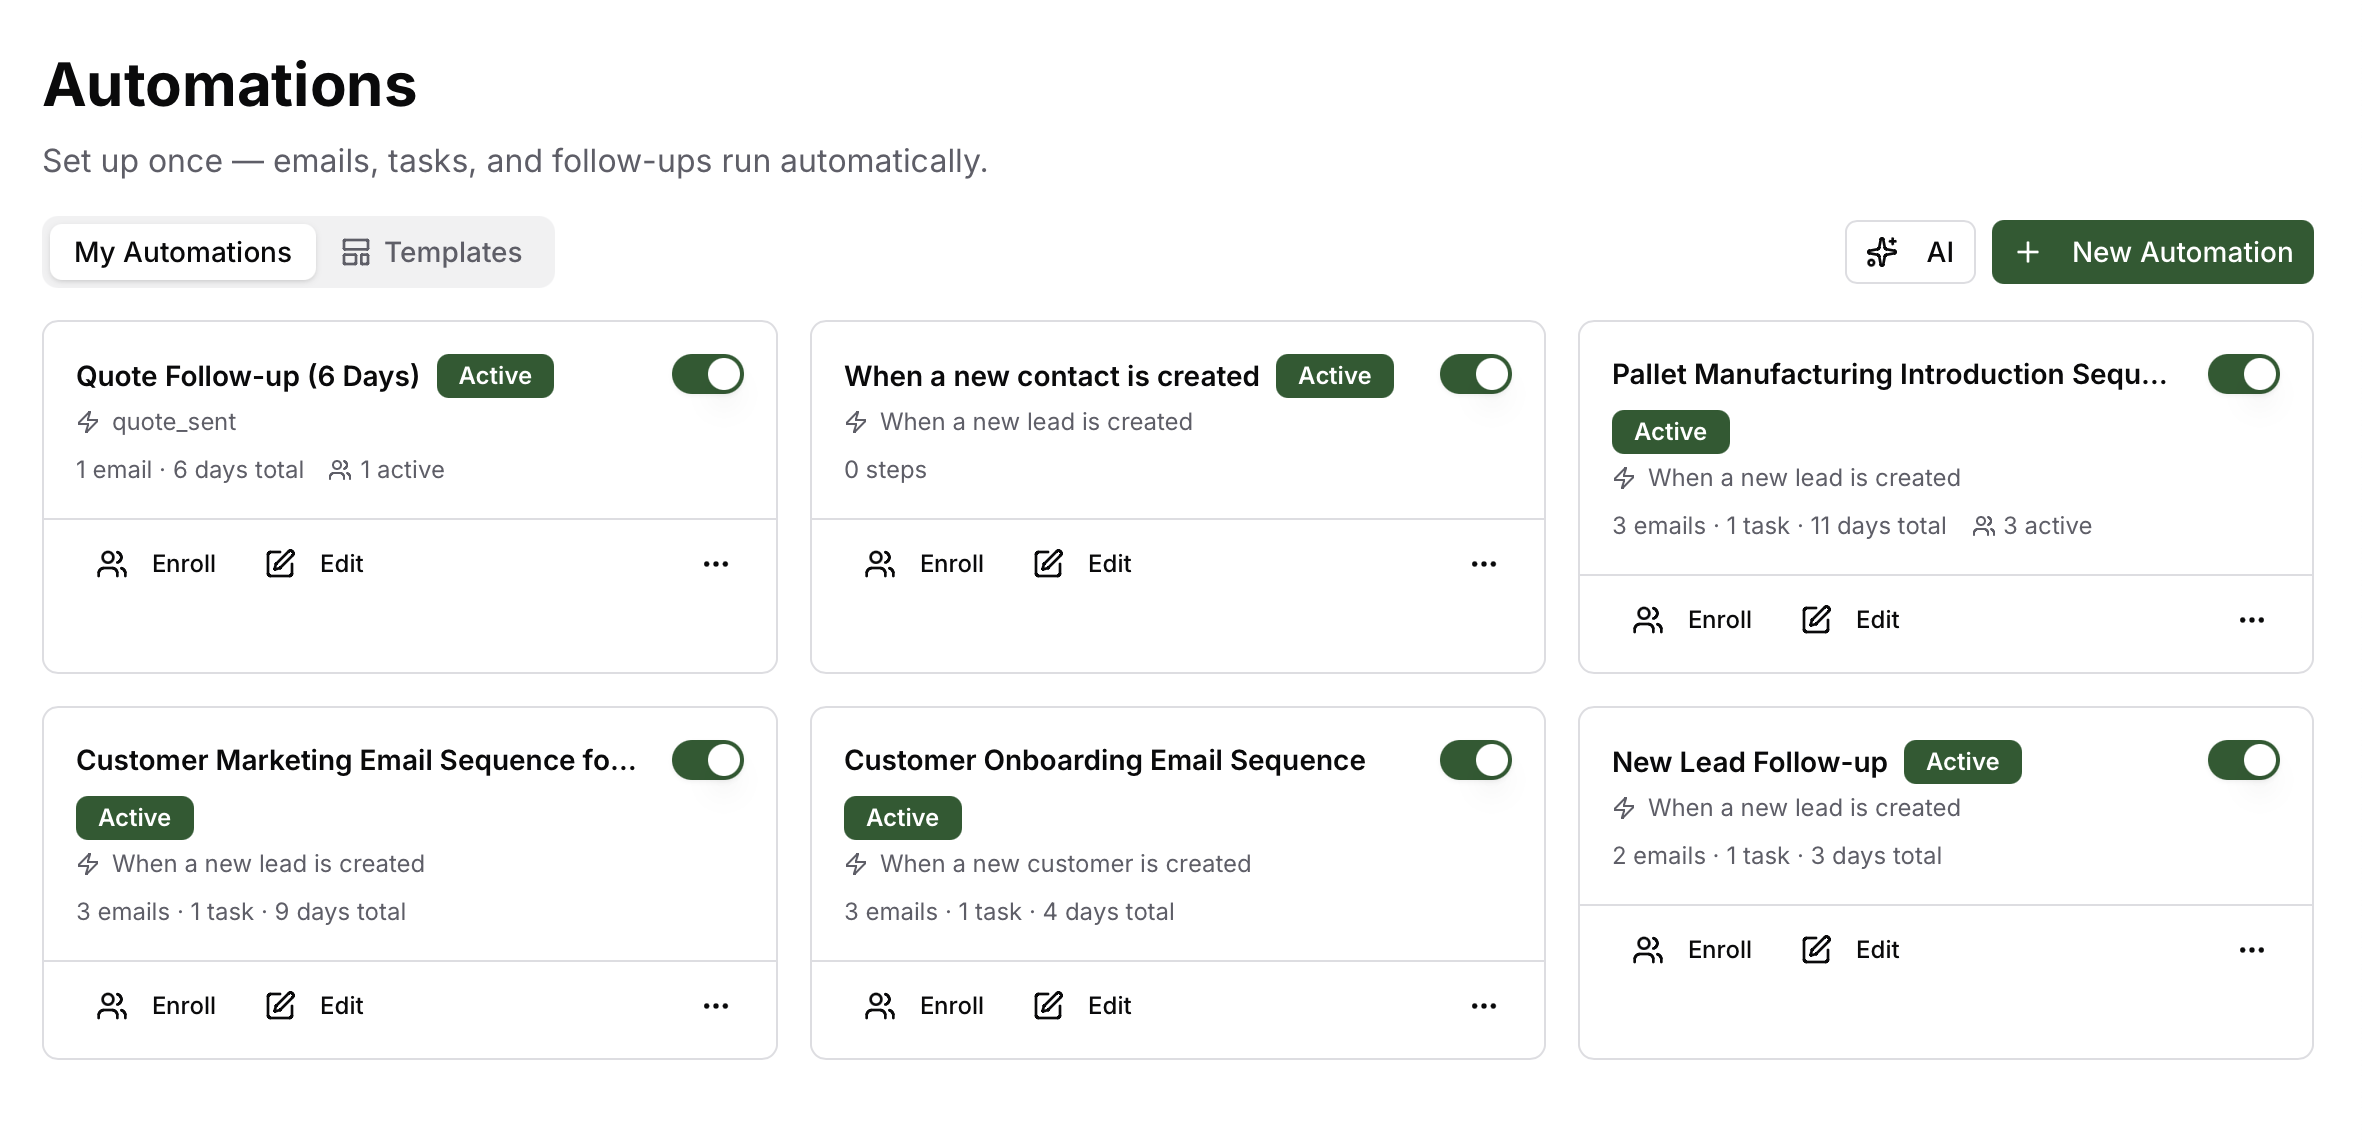The image size is (2362, 1144).
Task: Open 'New Lead Follow-up' title
Action: (x=1750, y=762)
